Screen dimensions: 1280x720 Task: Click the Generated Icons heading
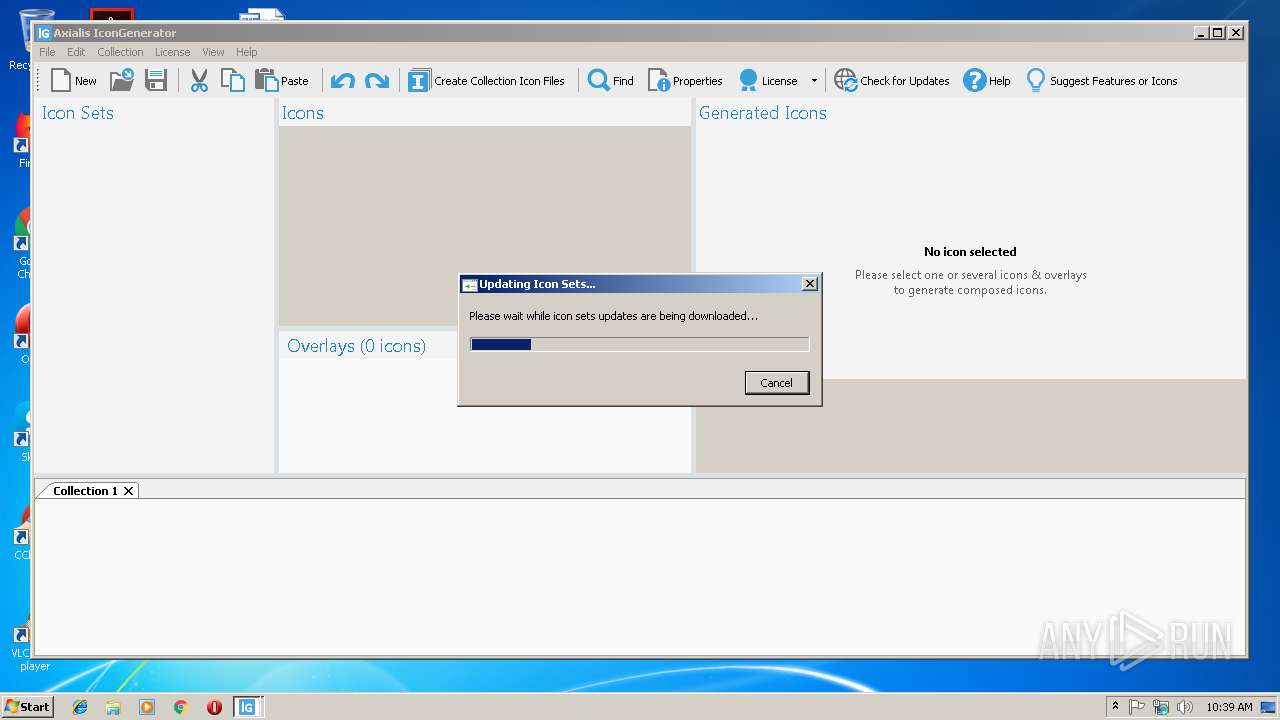[763, 113]
